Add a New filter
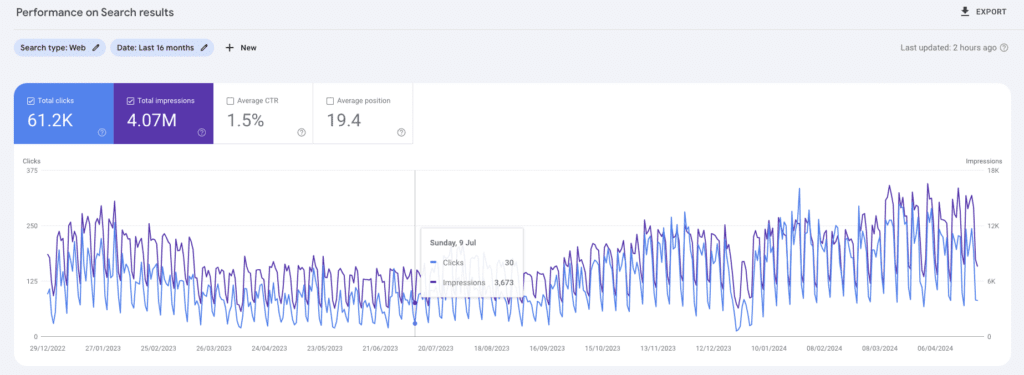This screenshot has height=375, width=1024. [x=241, y=48]
